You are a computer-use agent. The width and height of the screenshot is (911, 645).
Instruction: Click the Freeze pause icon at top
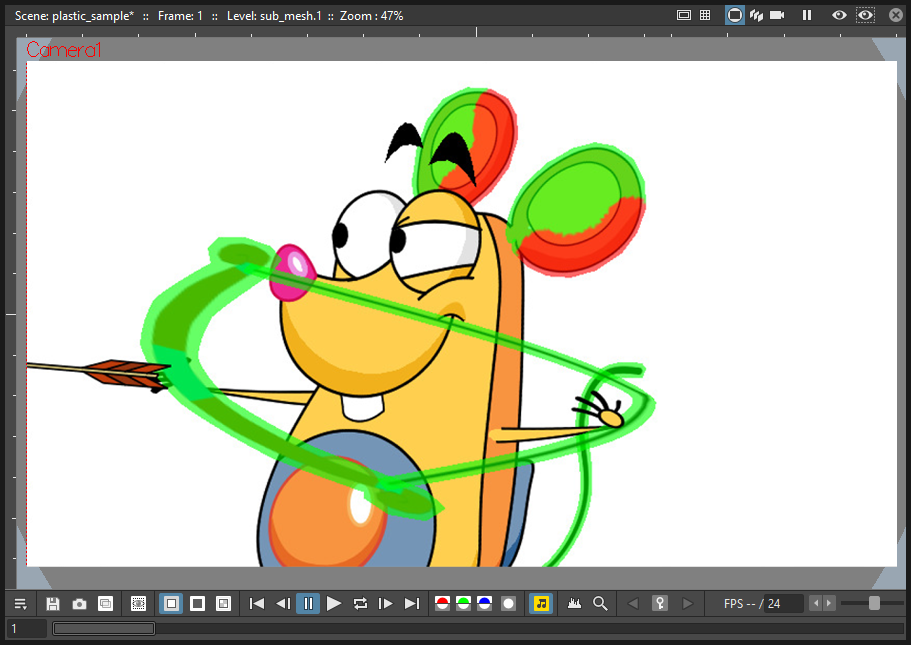click(807, 15)
